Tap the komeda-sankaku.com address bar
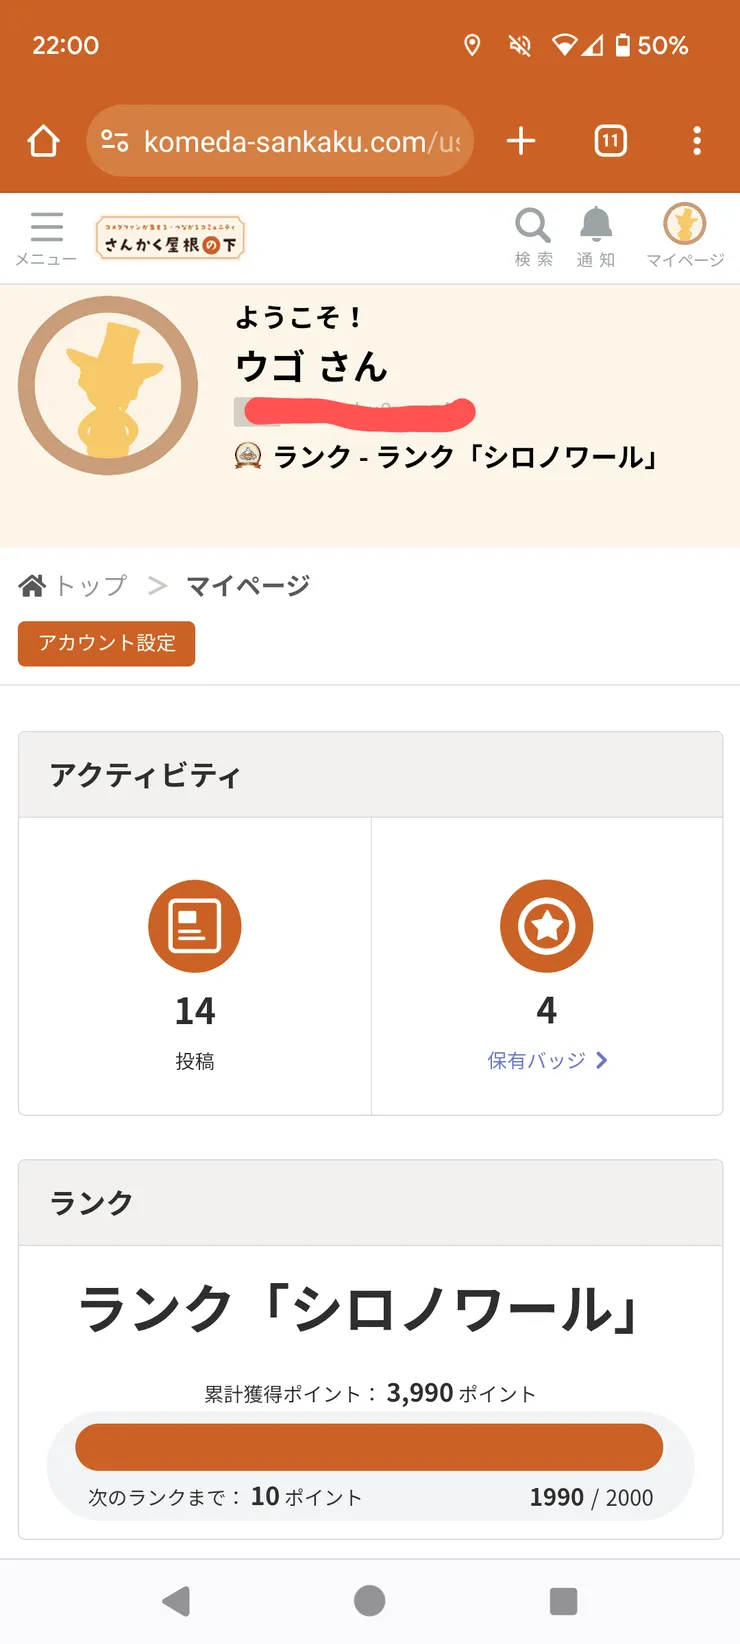The image size is (740, 1644). (280, 141)
